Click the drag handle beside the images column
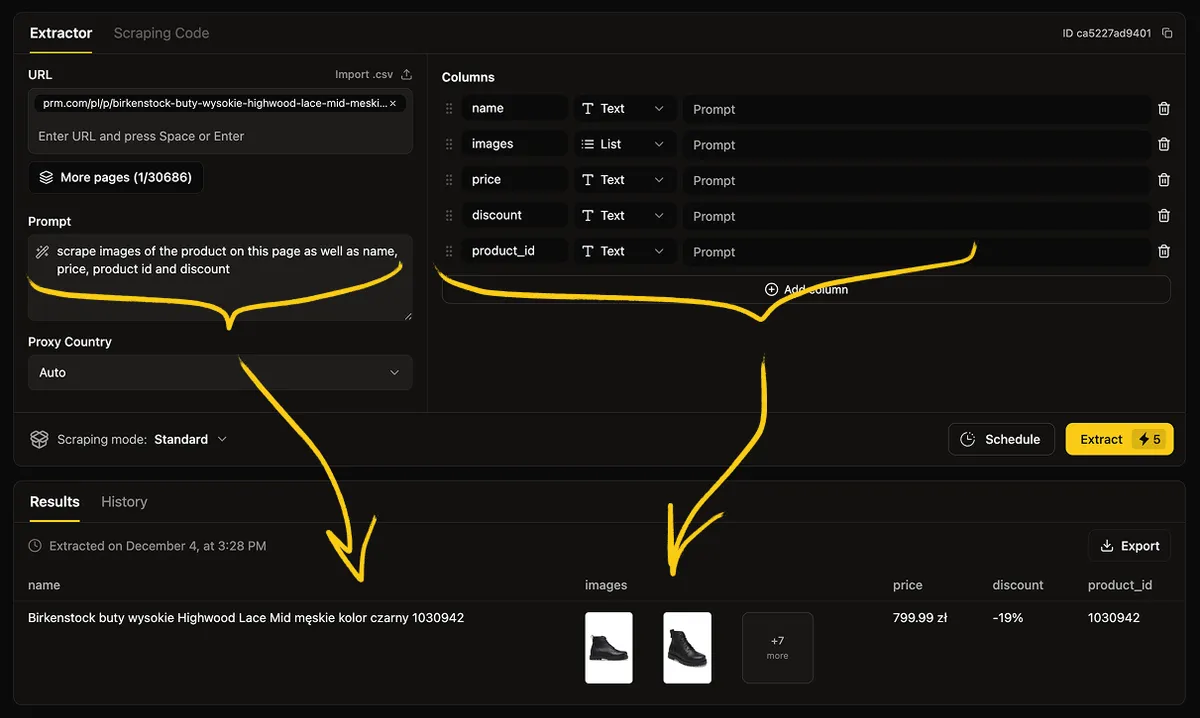Screen dimensions: 1200x718 (x=448, y=143)
